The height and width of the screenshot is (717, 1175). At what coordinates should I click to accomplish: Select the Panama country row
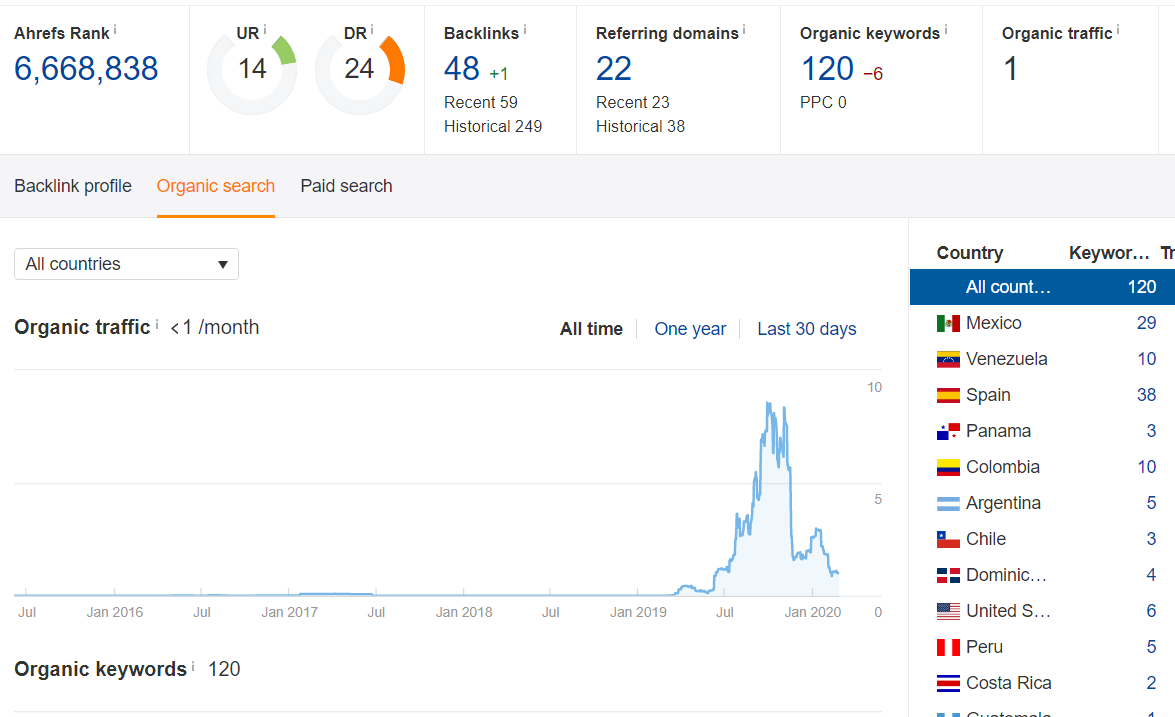pyautogui.click(x=1042, y=431)
